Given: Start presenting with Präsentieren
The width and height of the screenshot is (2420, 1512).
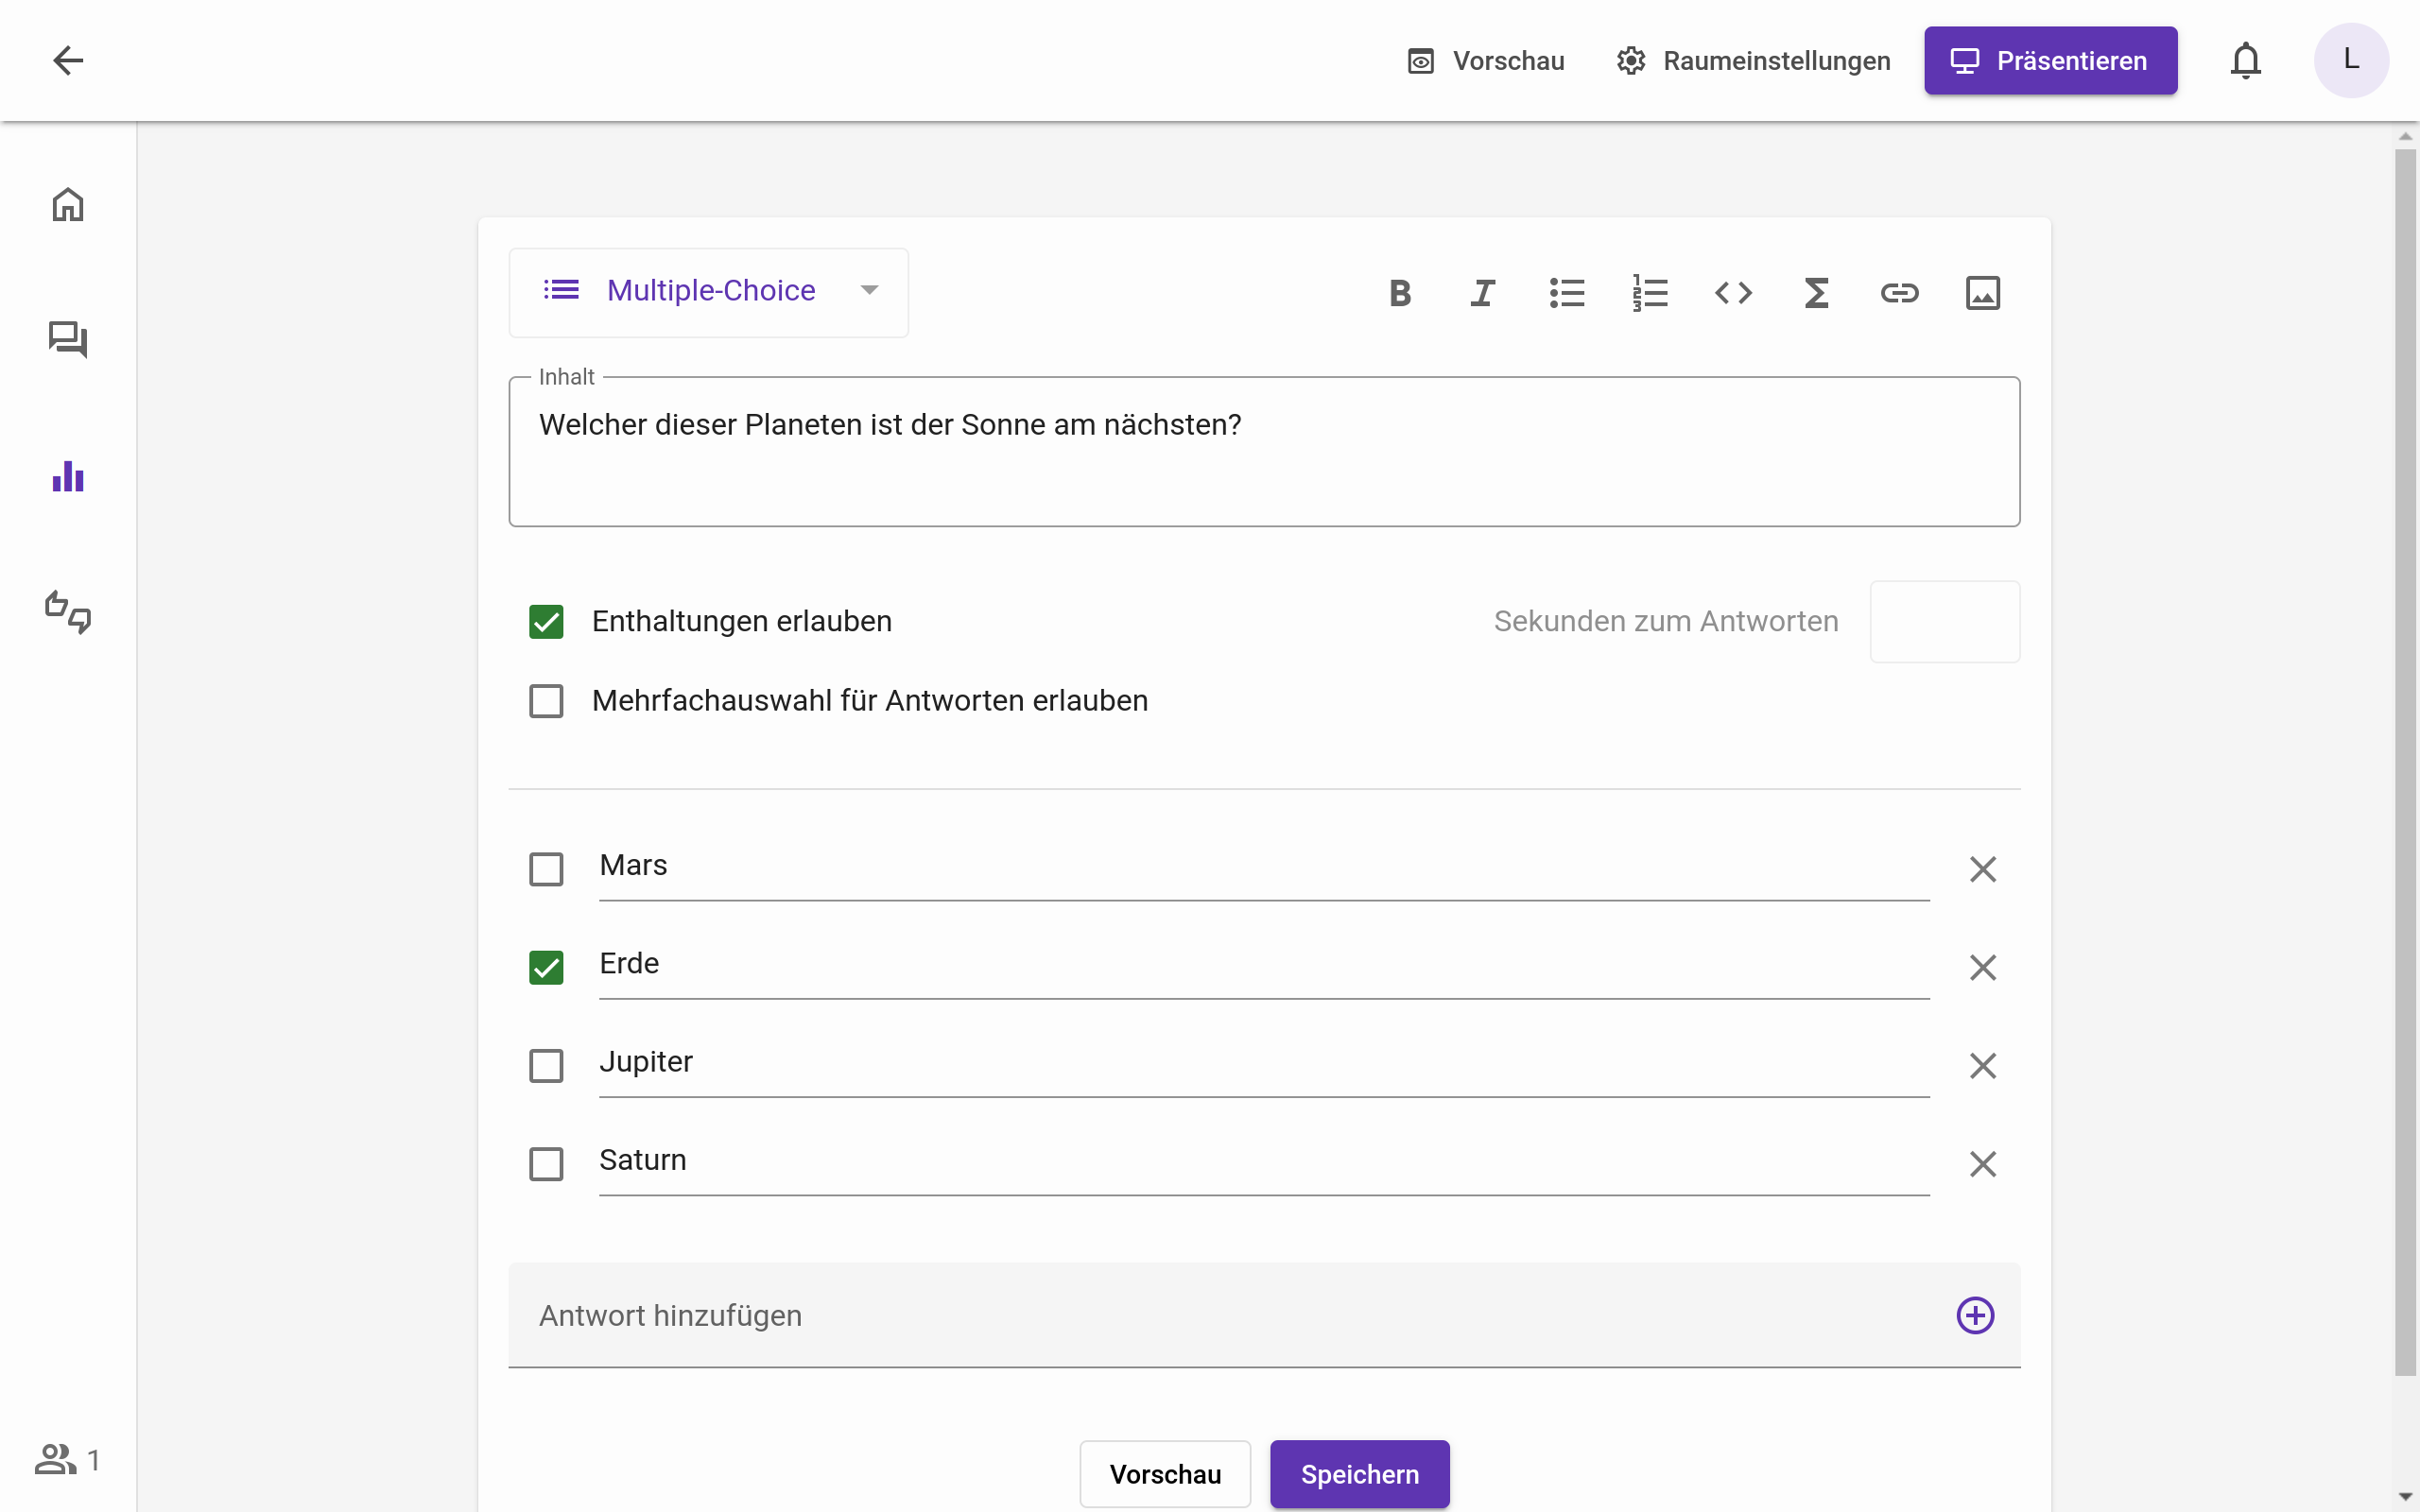Looking at the screenshot, I should click(2050, 61).
